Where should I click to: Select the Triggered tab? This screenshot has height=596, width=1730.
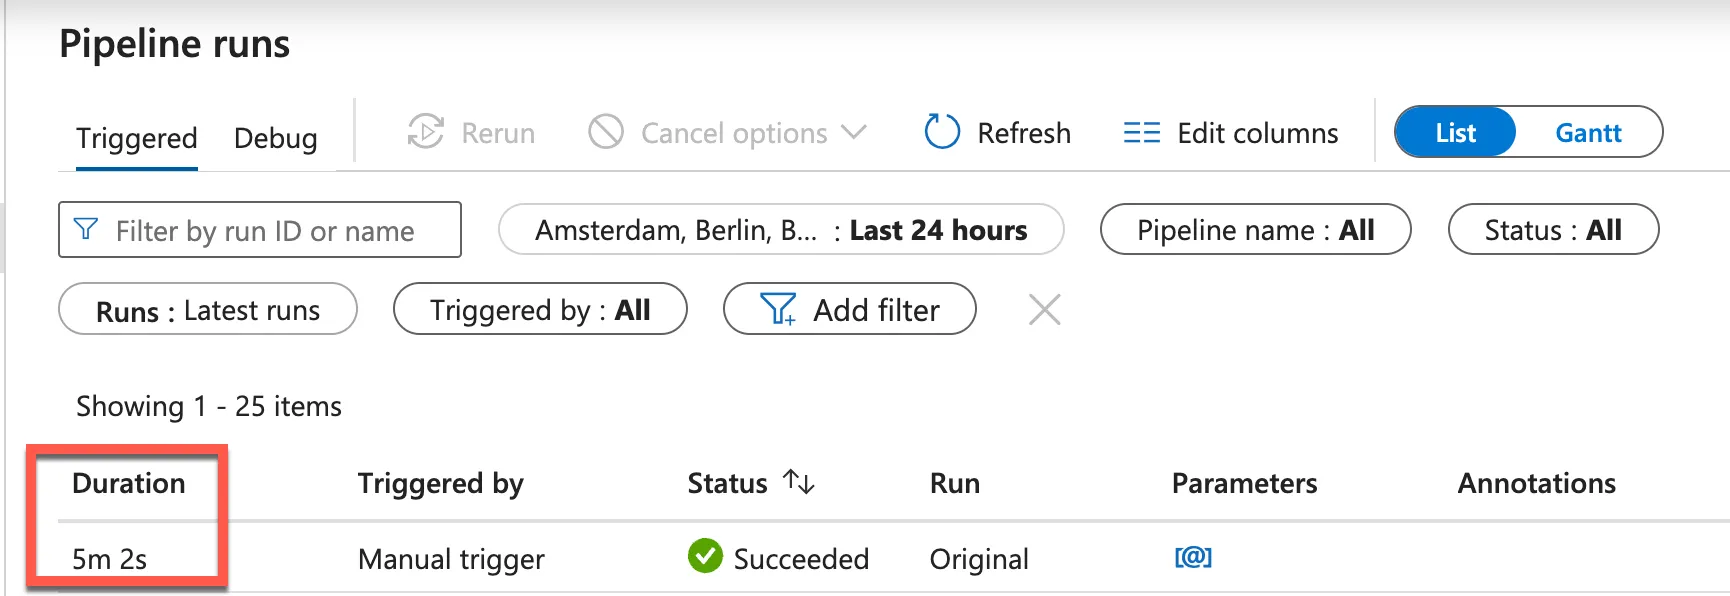(137, 138)
